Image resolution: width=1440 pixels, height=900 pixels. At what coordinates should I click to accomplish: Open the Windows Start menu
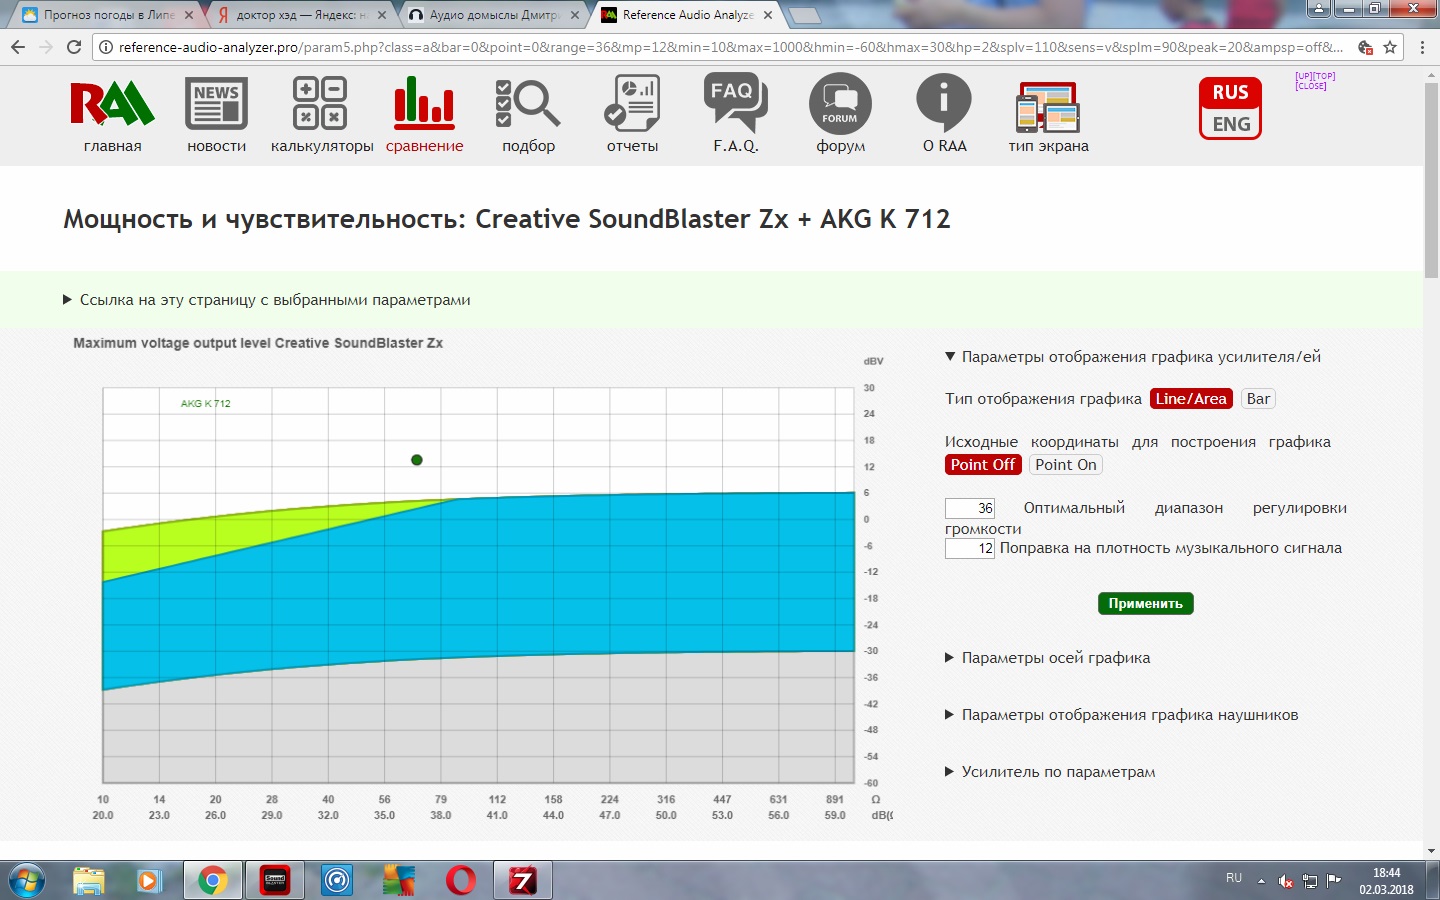(x=26, y=881)
